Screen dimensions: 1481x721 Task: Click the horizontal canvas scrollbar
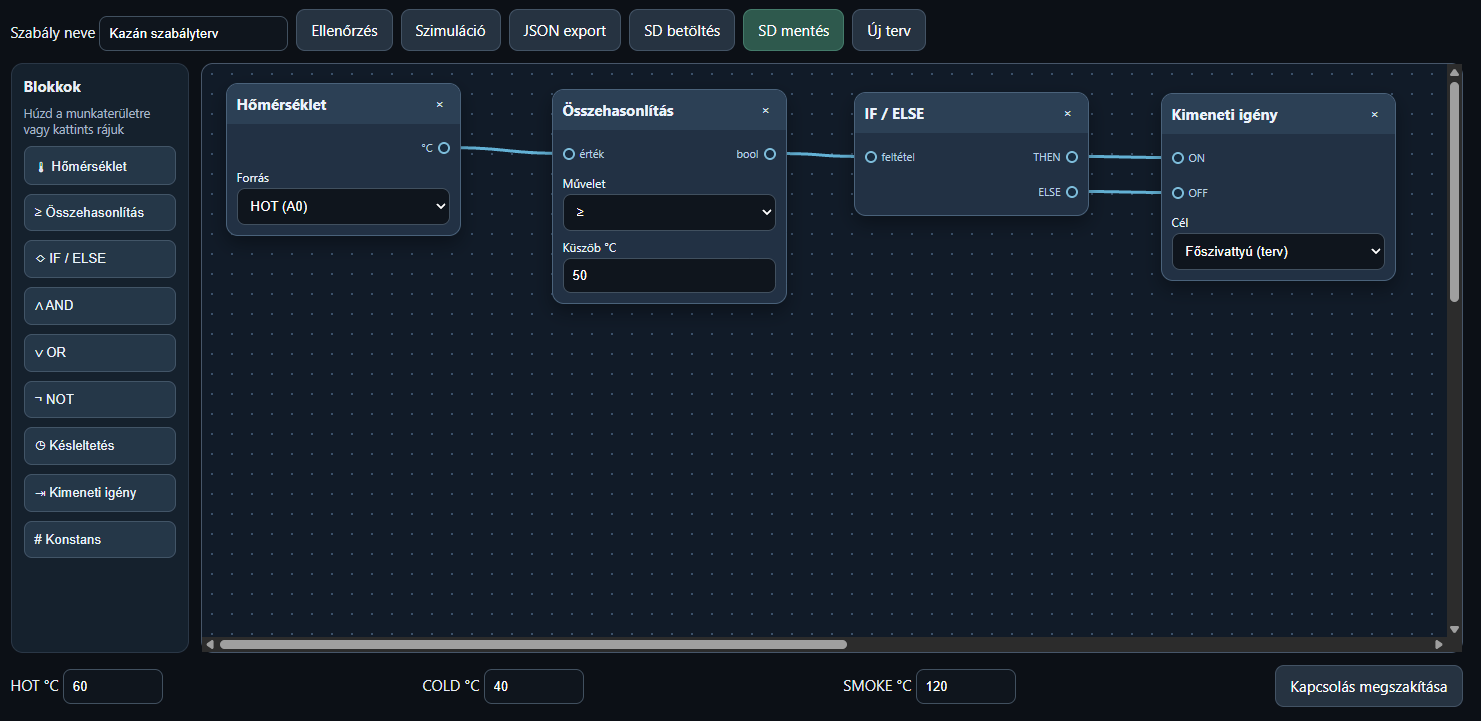coord(533,644)
